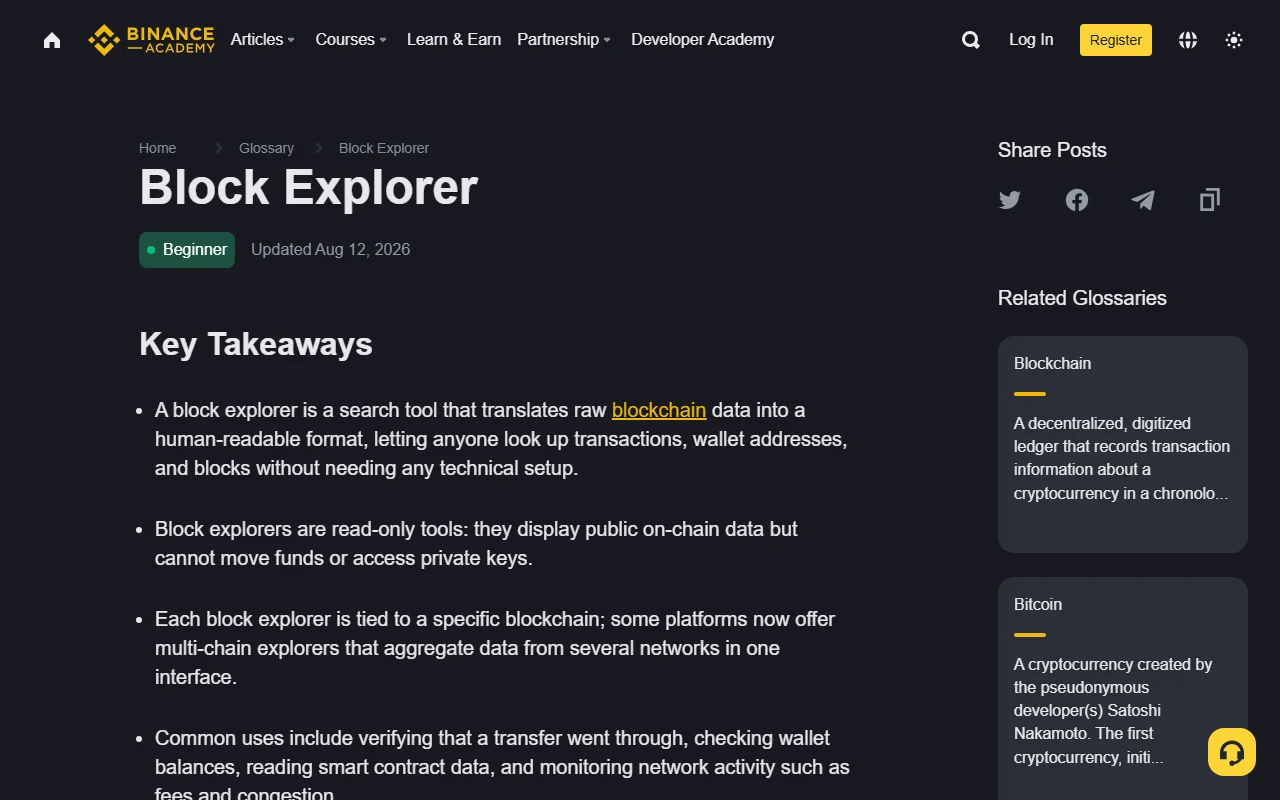Image resolution: width=1280 pixels, height=800 pixels.
Task: Click the Block Explorer page title
Action: pyautogui.click(x=309, y=187)
